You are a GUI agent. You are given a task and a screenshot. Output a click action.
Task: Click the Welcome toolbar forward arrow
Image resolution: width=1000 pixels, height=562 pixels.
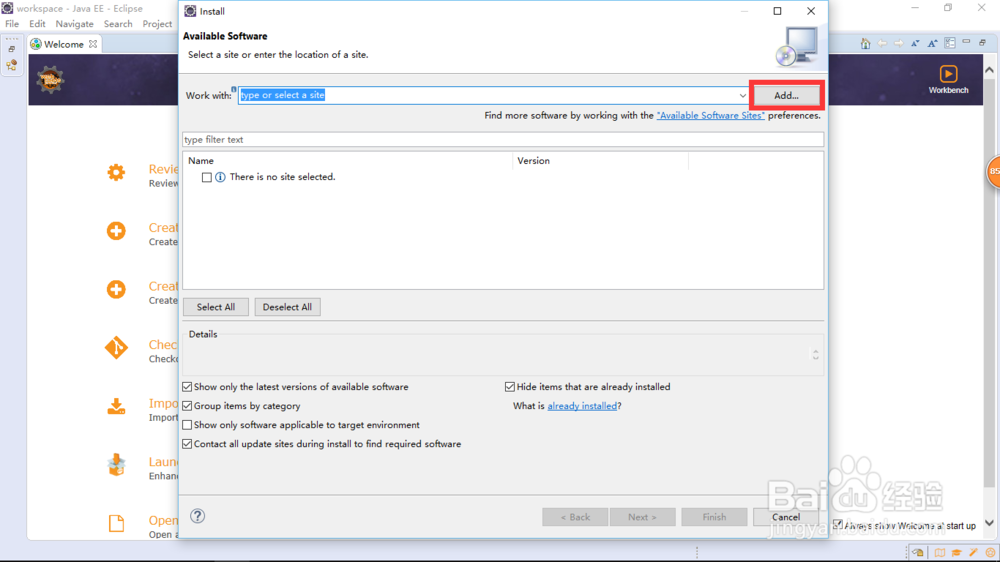click(899, 43)
